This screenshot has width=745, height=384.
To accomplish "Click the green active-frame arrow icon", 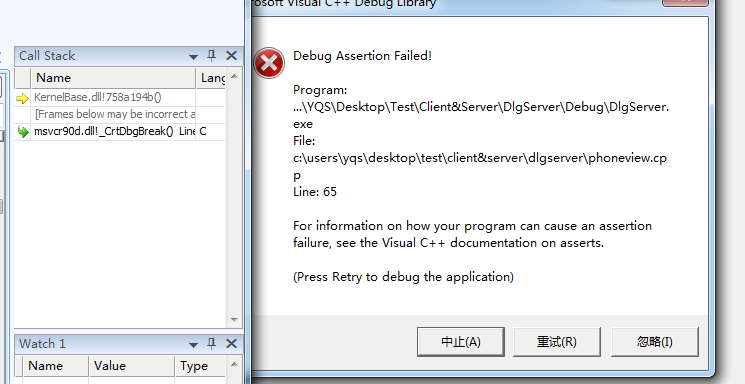I will [22, 132].
